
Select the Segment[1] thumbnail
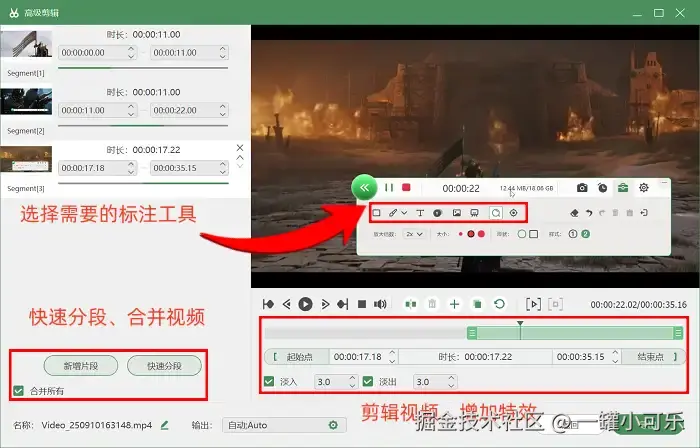(26, 44)
